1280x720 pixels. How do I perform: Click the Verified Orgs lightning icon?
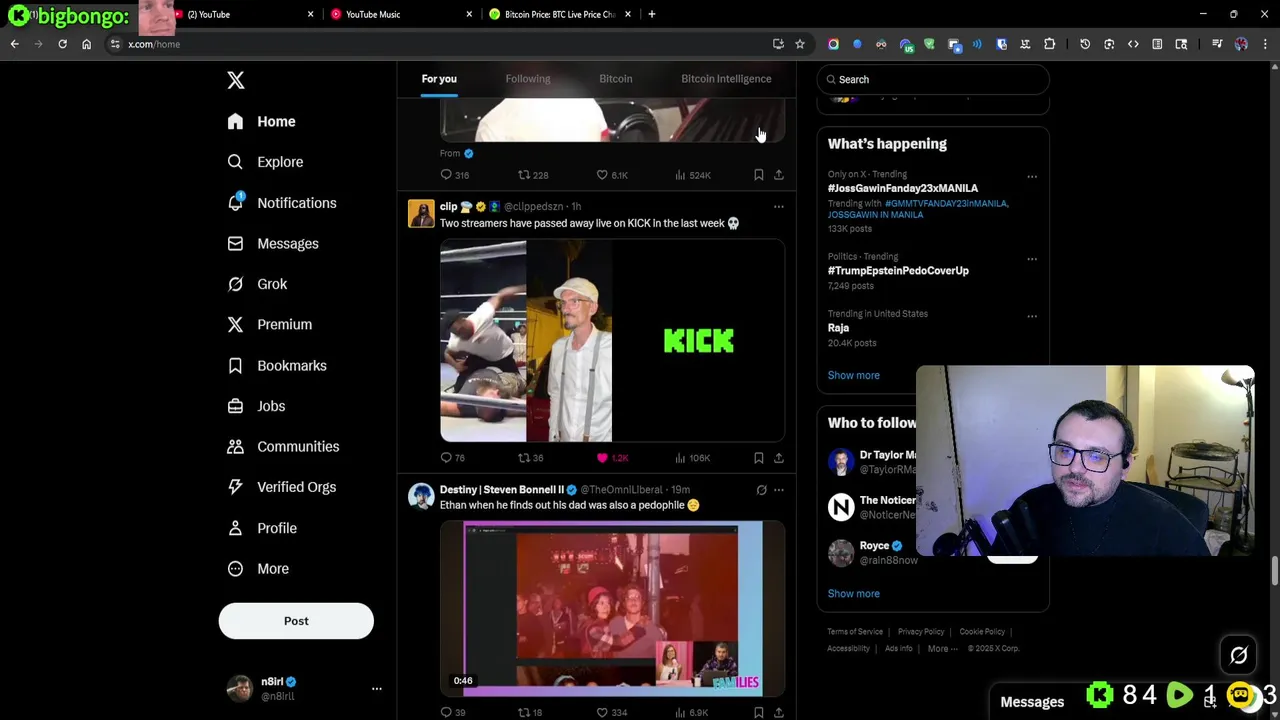coord(235,487)
